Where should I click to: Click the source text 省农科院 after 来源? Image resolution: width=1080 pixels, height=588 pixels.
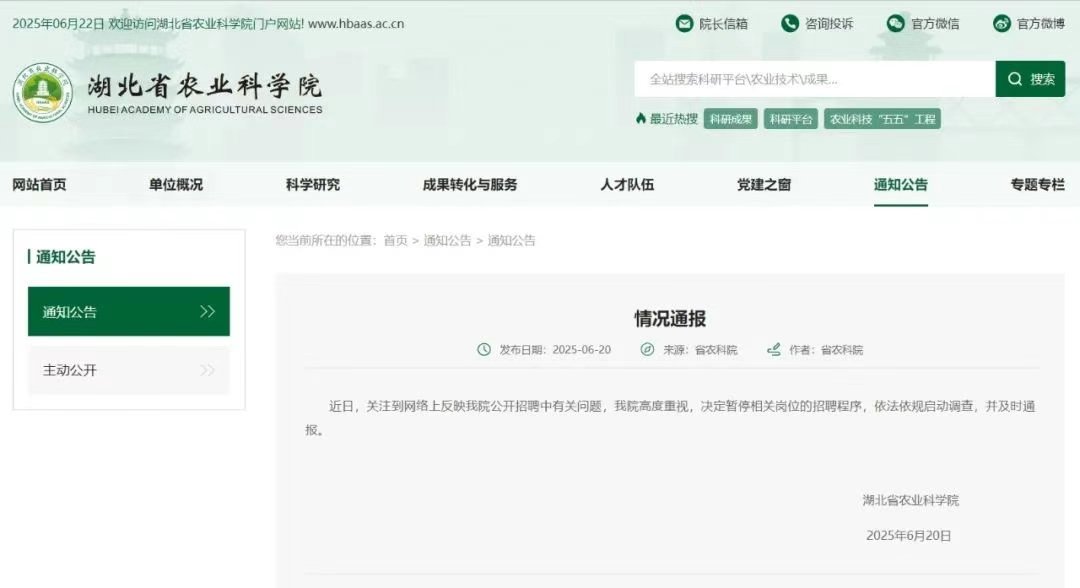[x=716, y=350]
